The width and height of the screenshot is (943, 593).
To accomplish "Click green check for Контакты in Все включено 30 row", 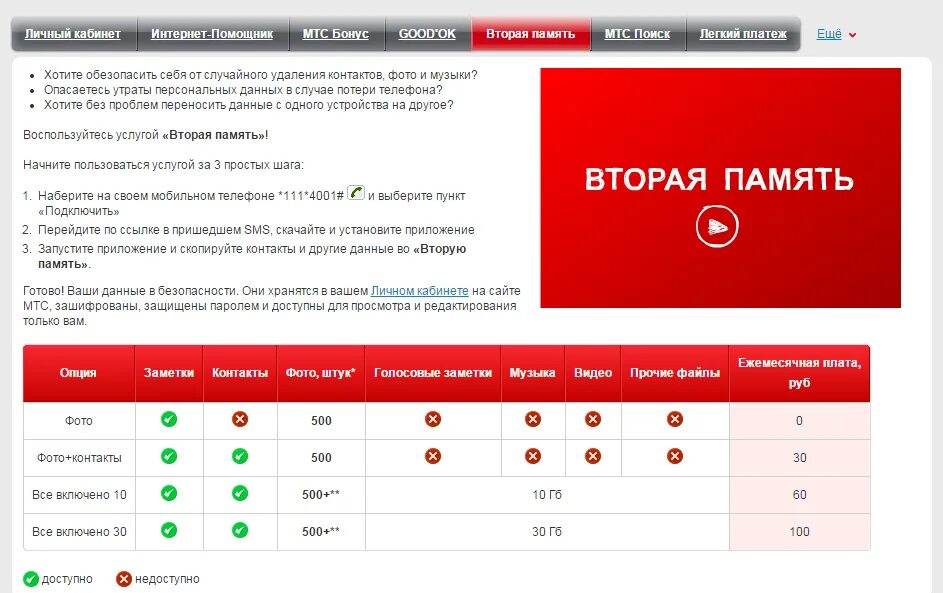I will (240, 530).
